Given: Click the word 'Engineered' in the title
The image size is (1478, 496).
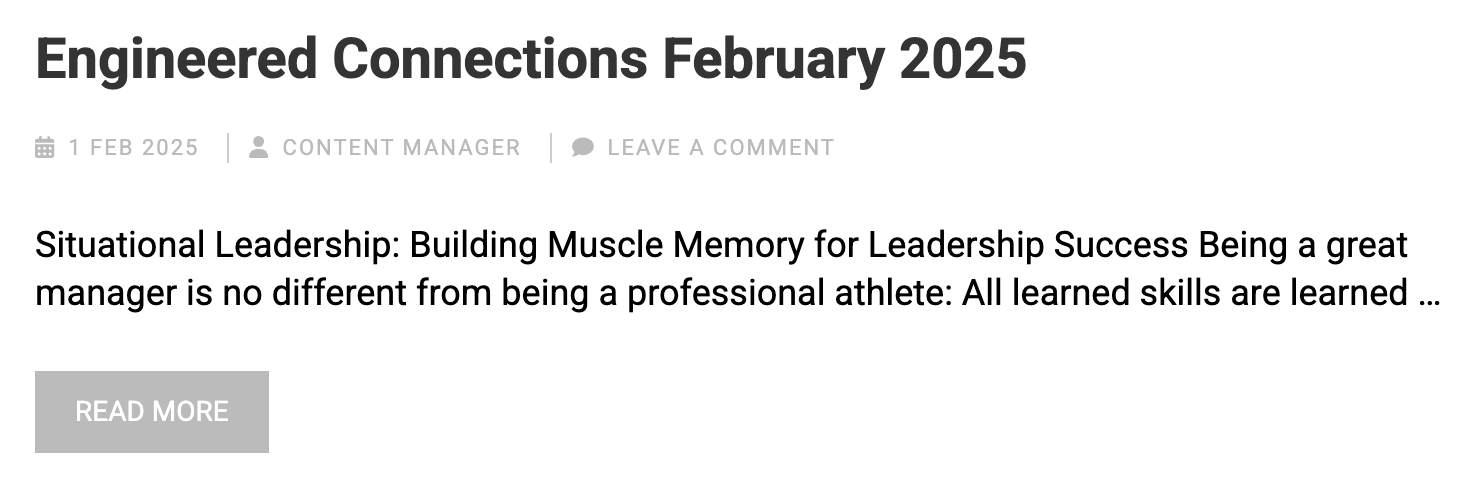Looking at the screenshot, I should 175,60.
